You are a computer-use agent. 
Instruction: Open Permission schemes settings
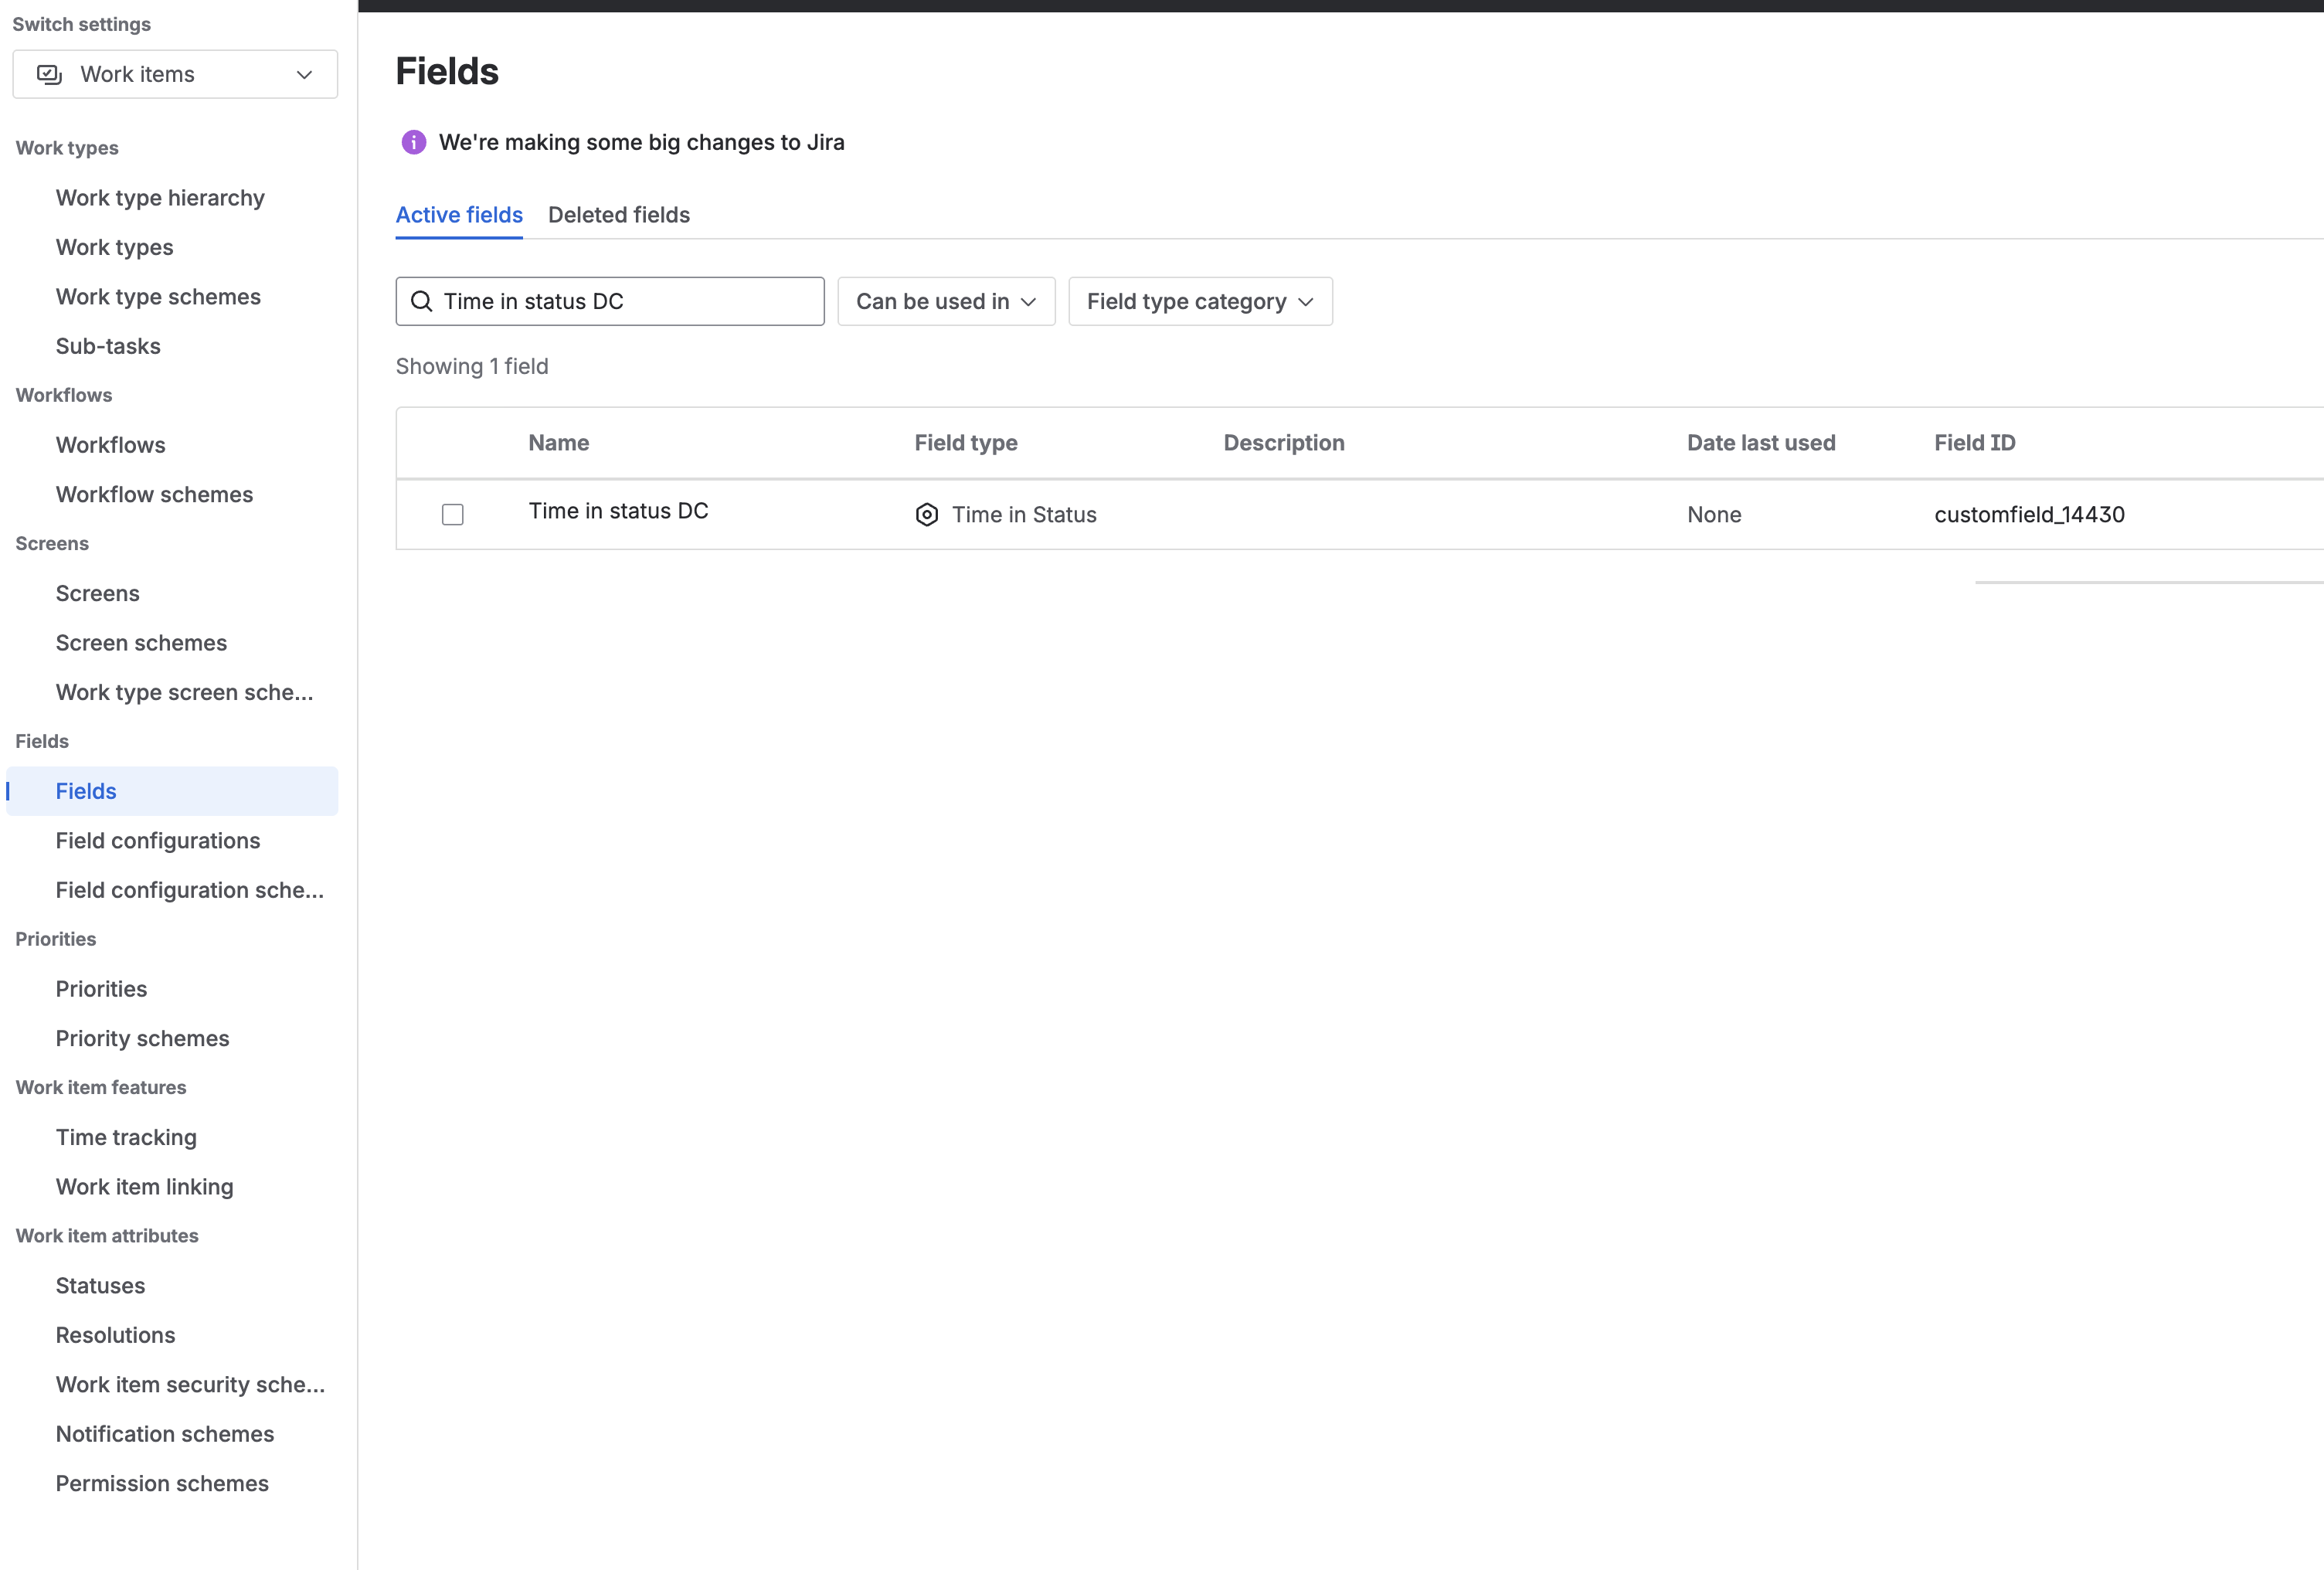(x=161, y=1484)
